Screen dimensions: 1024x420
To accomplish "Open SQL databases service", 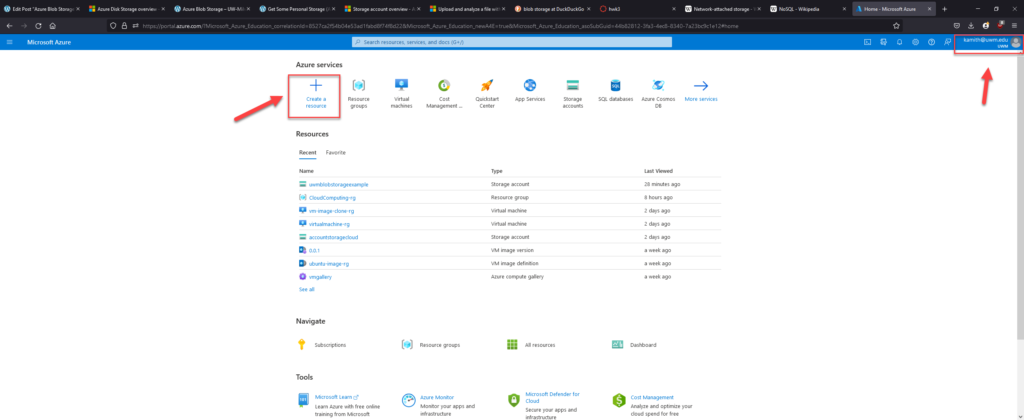I will [615, 90].
